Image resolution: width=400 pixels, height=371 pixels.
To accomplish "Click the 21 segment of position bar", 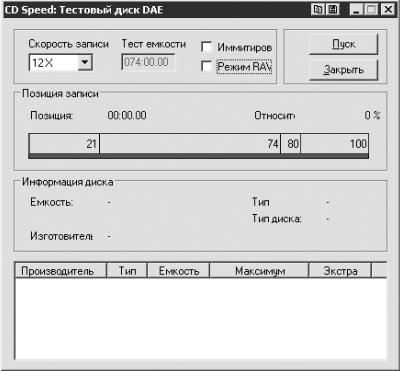I will tap(64, 144).
